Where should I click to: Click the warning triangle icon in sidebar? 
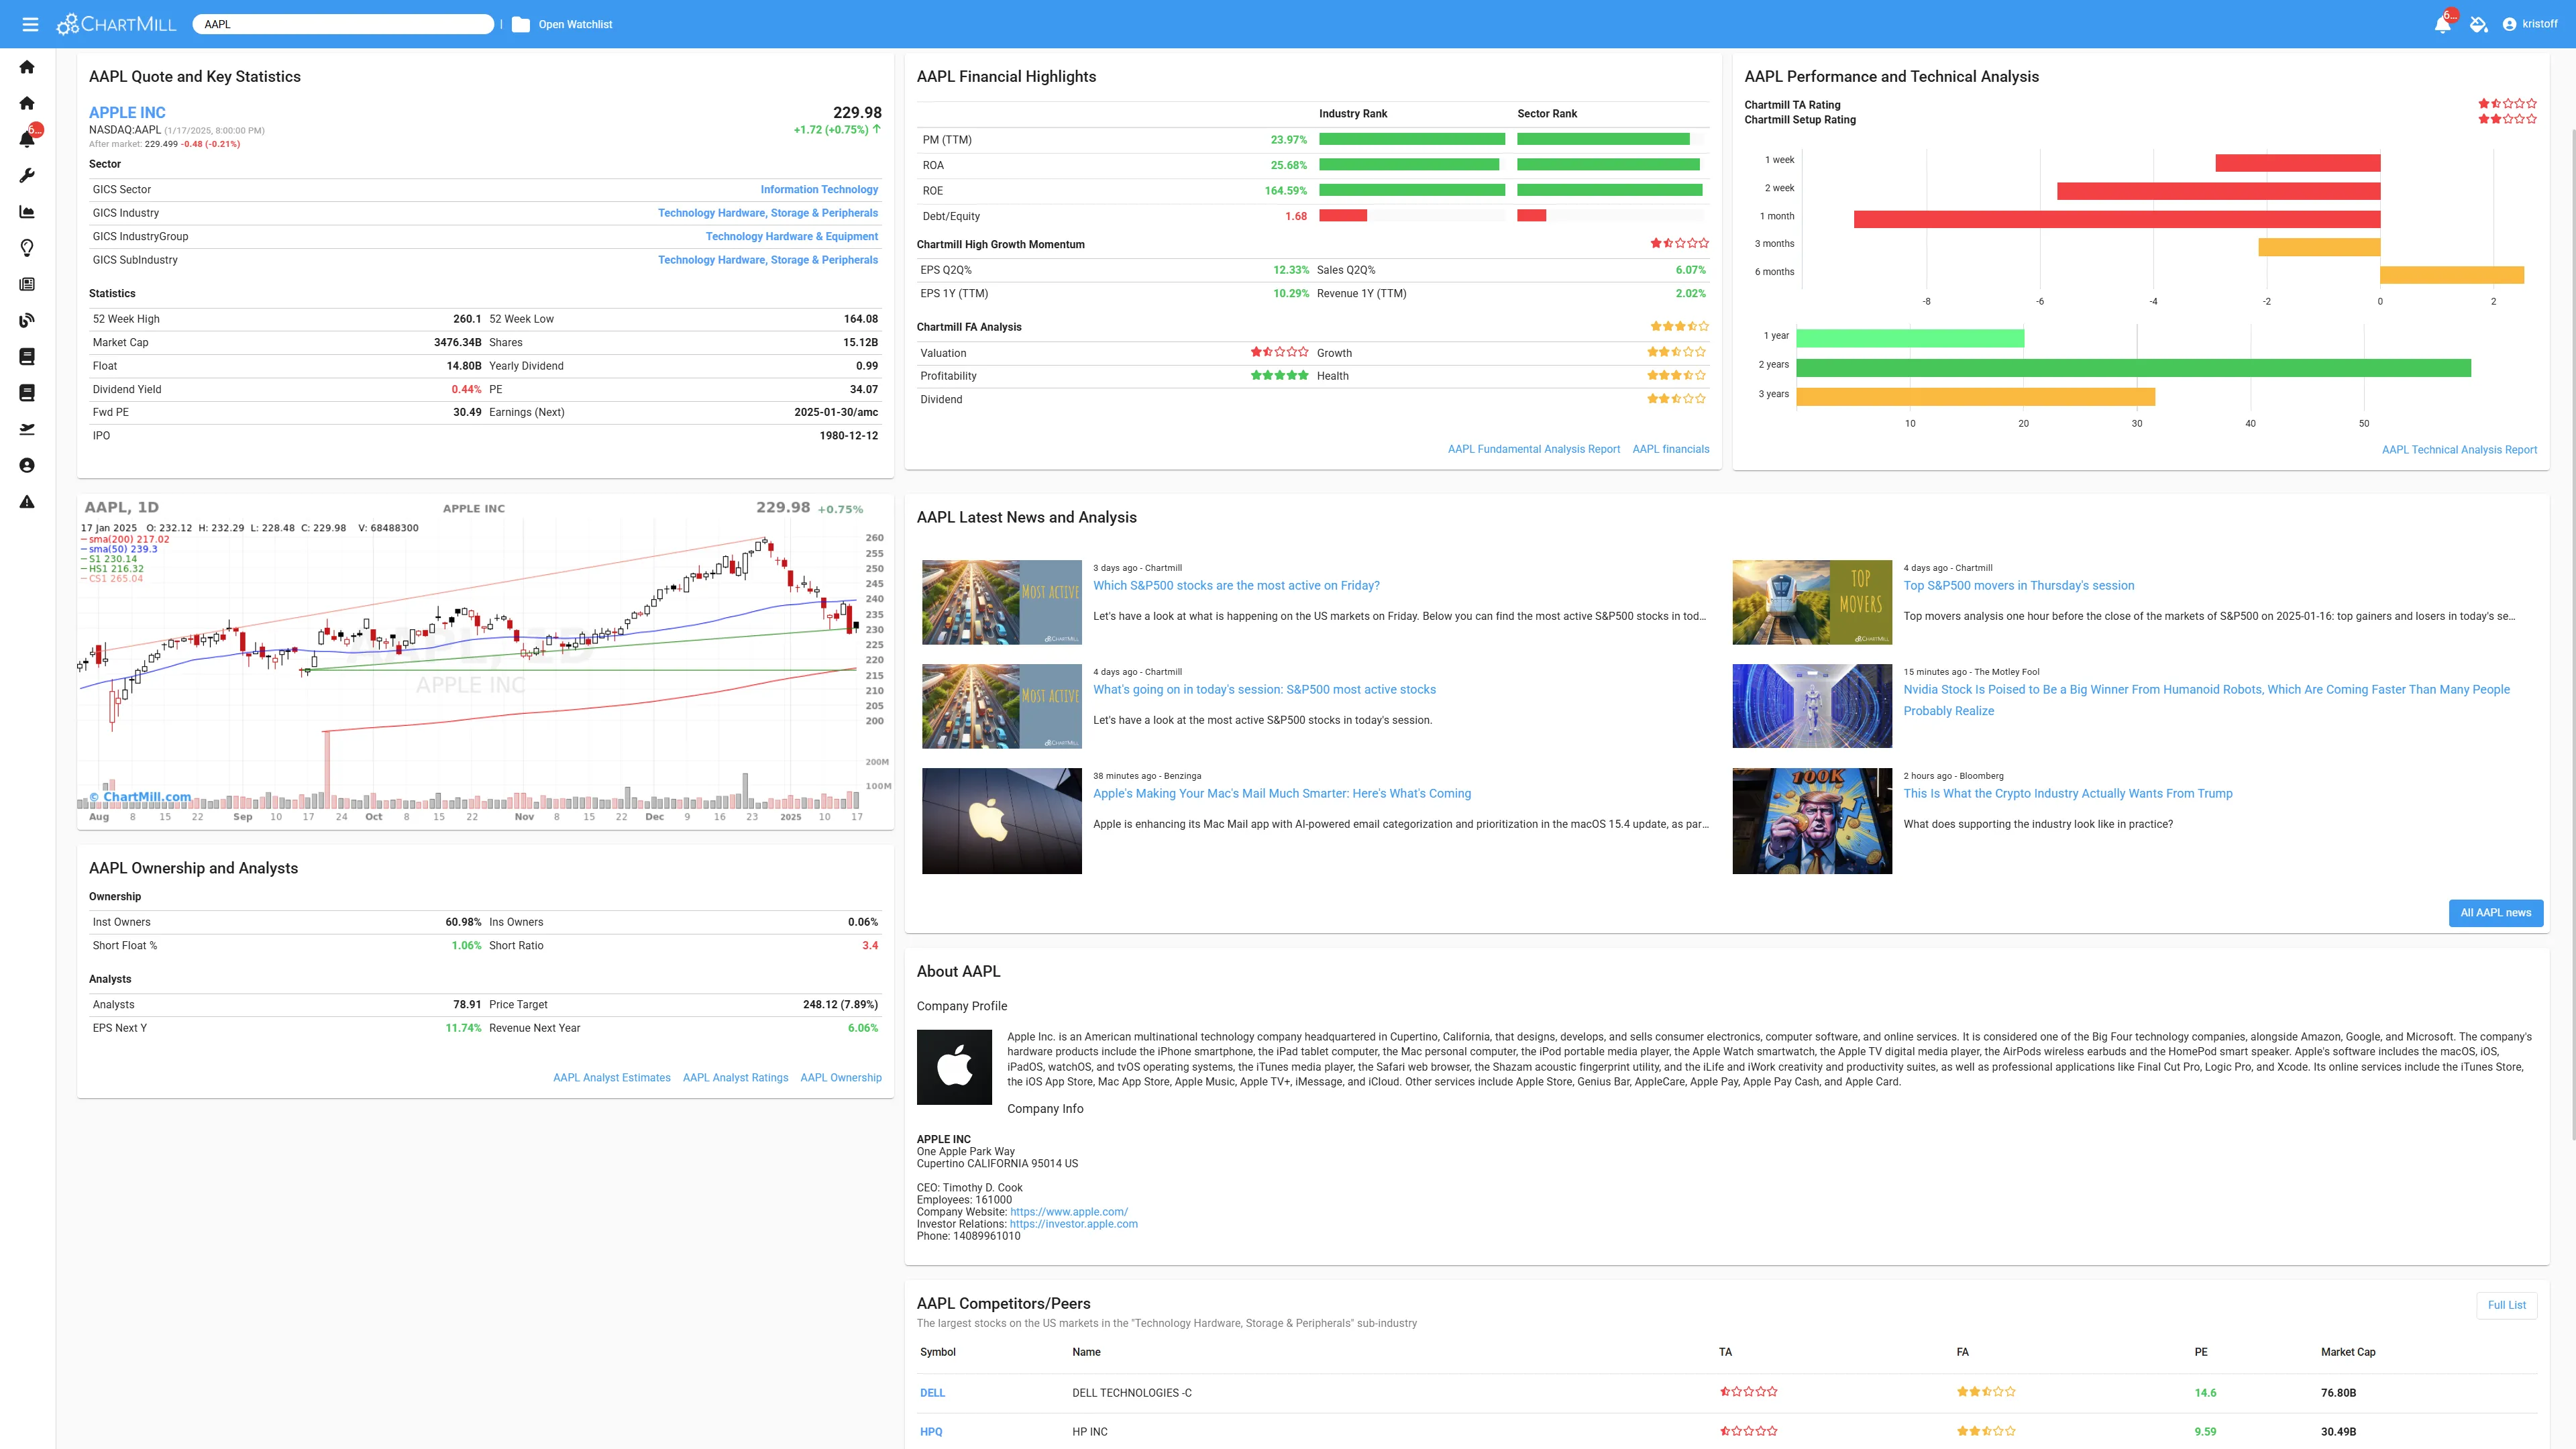click(27, 502)
